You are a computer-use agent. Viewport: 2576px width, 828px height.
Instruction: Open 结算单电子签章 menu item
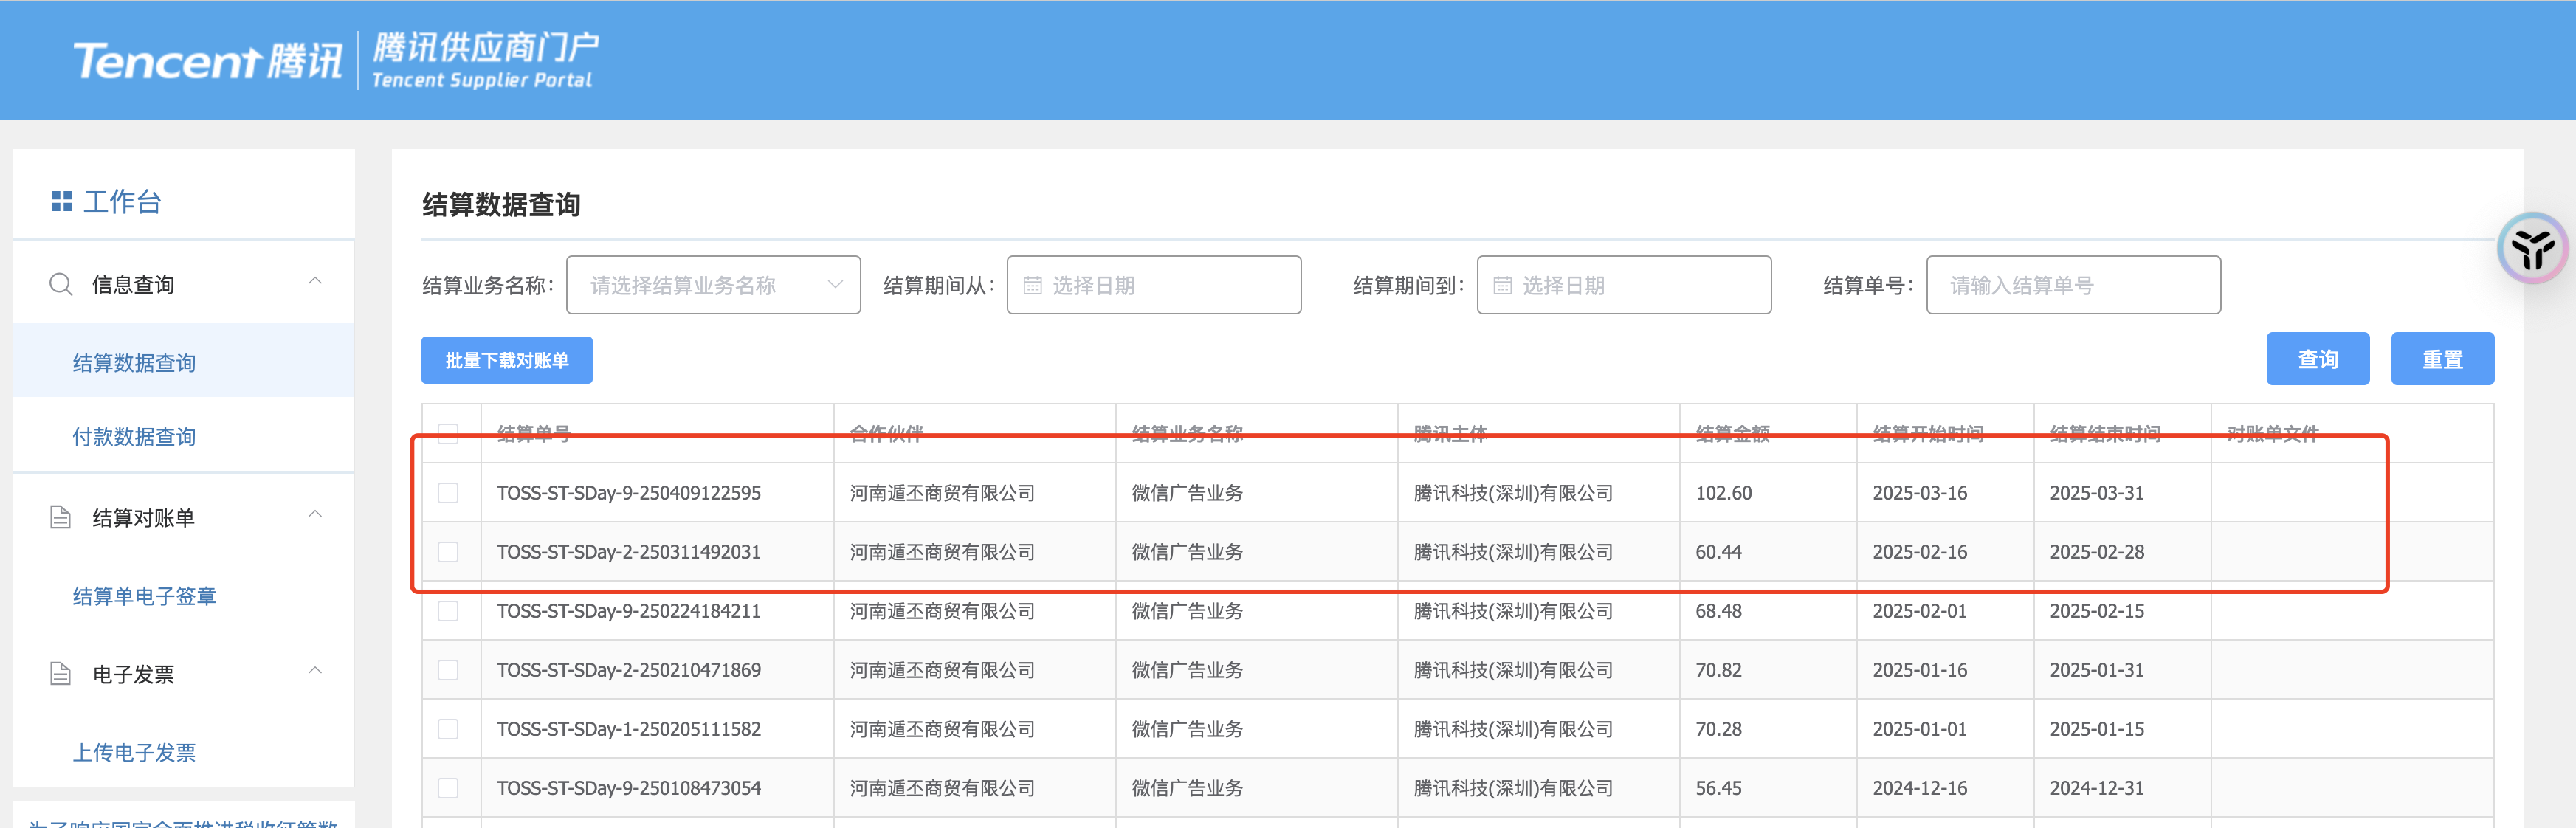click(x=144, y=596)
